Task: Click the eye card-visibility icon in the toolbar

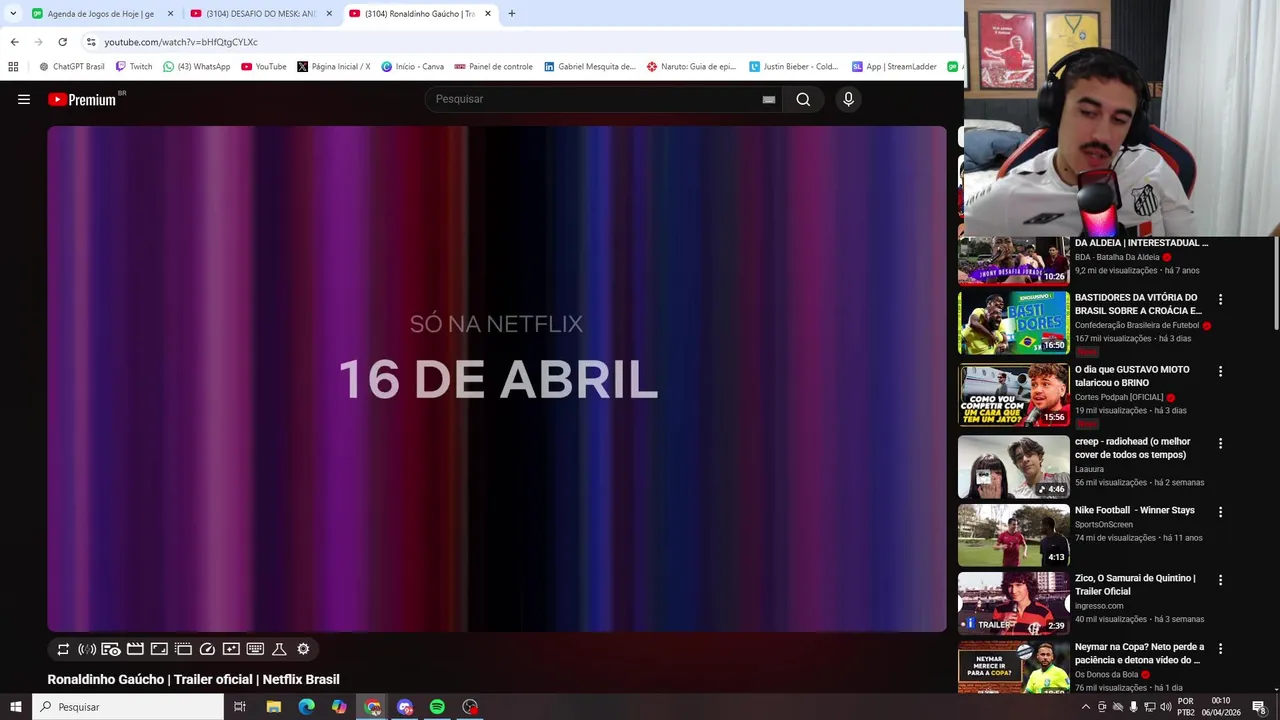Action: tap(111, 649)
